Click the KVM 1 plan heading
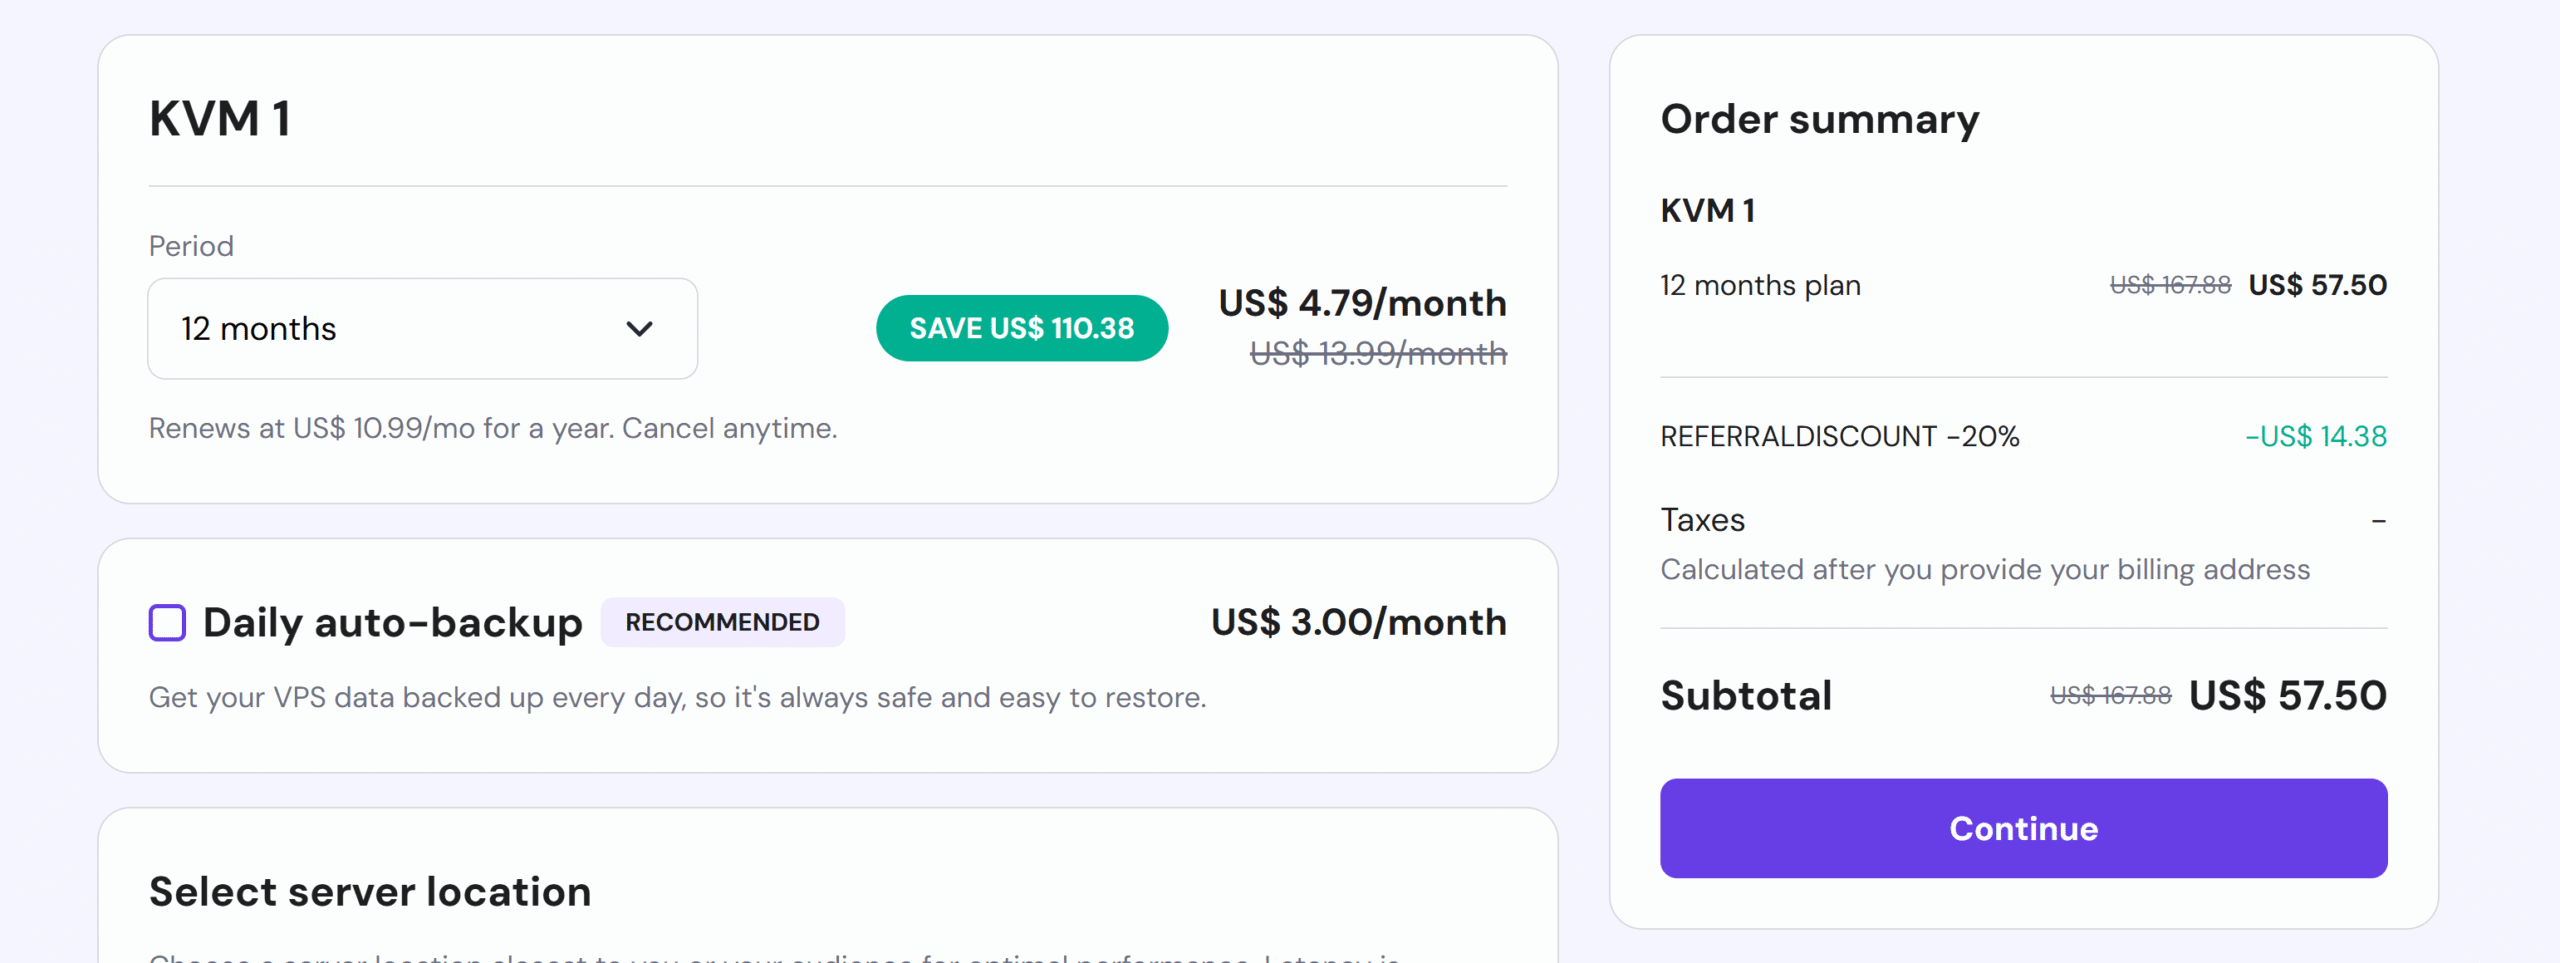This screenshot has height=963, width=2560. (x=220, y=118)
